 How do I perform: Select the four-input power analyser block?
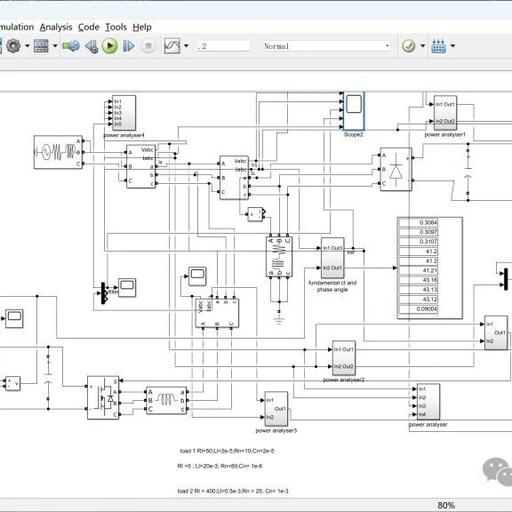428,402
